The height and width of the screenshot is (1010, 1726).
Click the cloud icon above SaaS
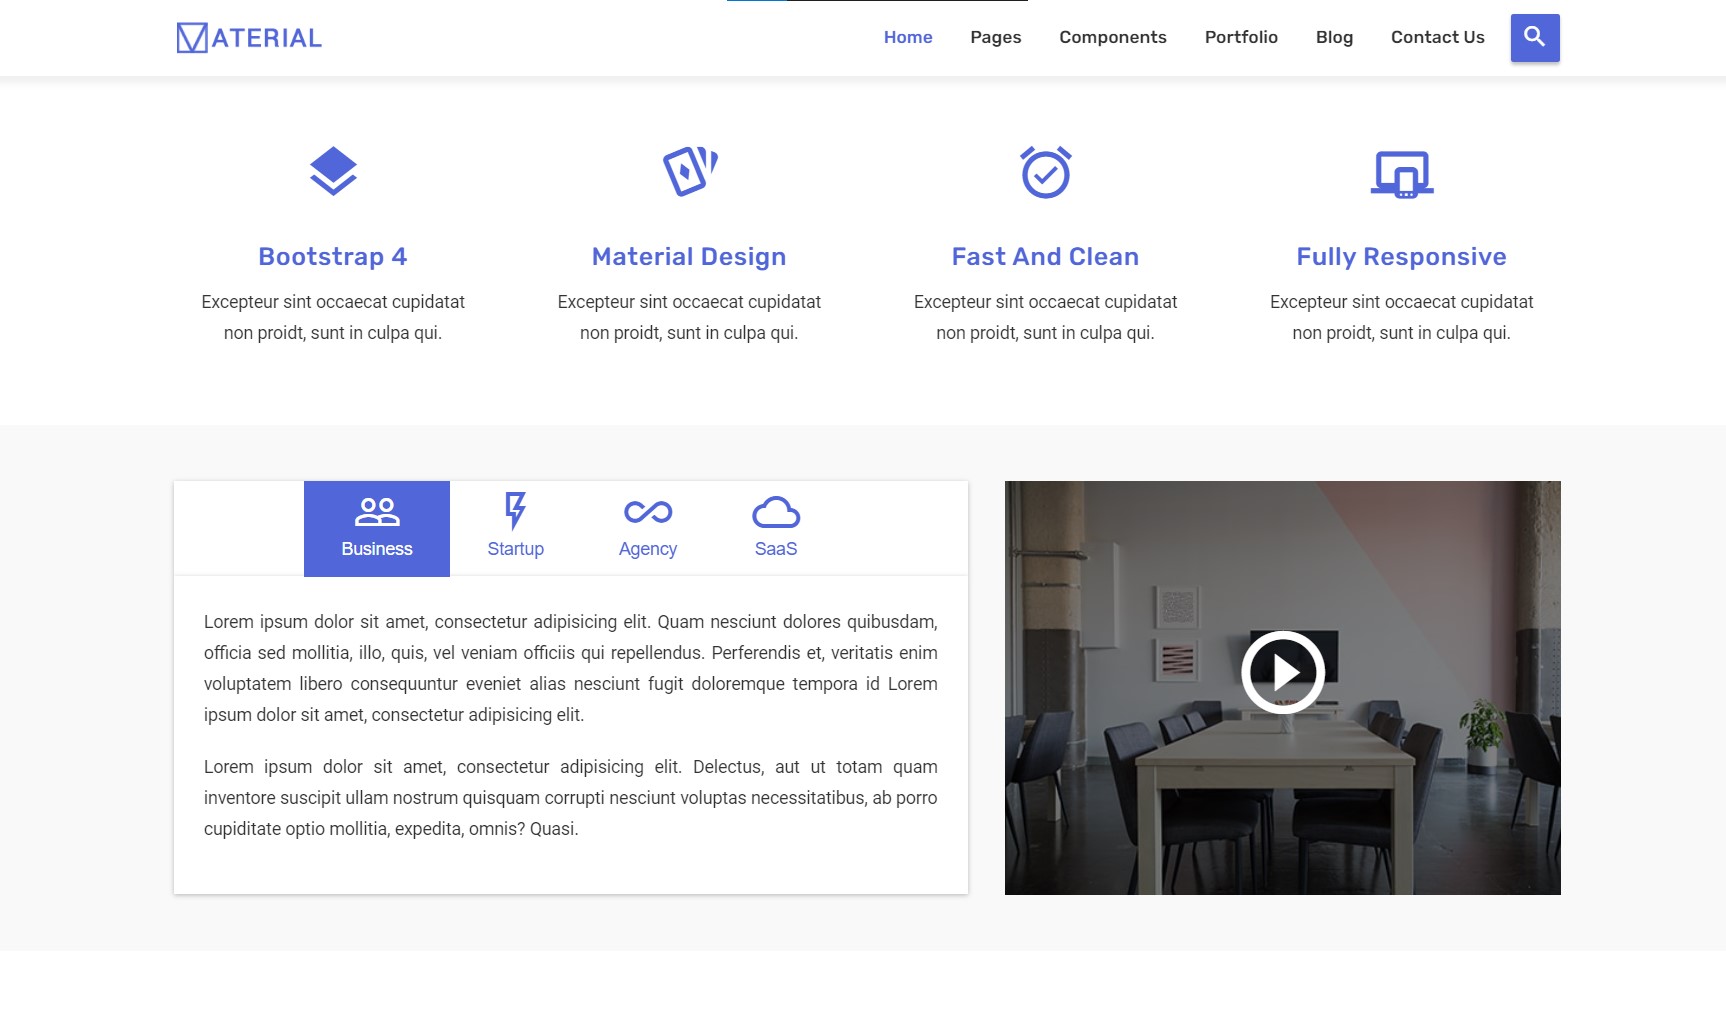[776, 512]
